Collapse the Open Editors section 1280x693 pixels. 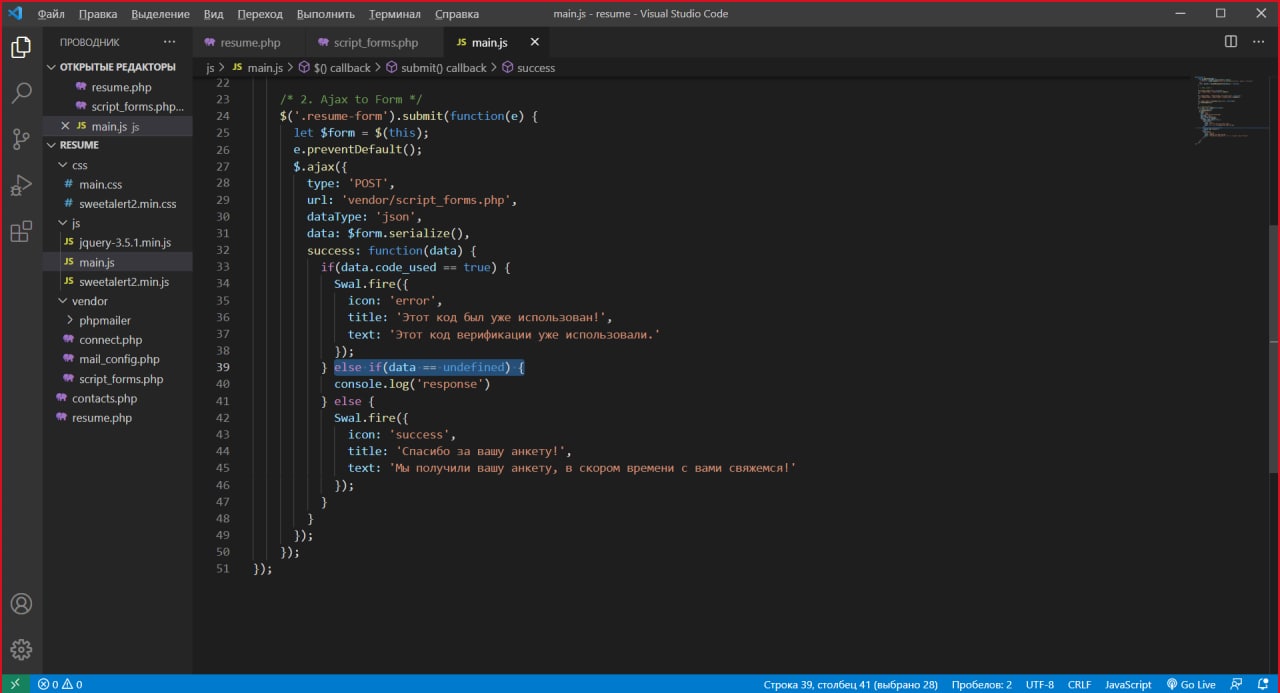click(52, 67)
